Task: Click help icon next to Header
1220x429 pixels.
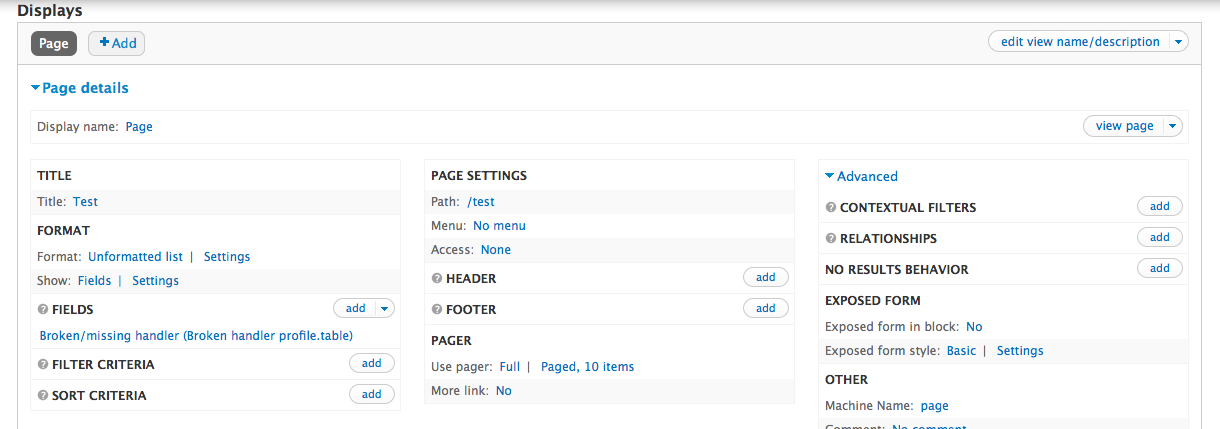Action: point(437,279)
